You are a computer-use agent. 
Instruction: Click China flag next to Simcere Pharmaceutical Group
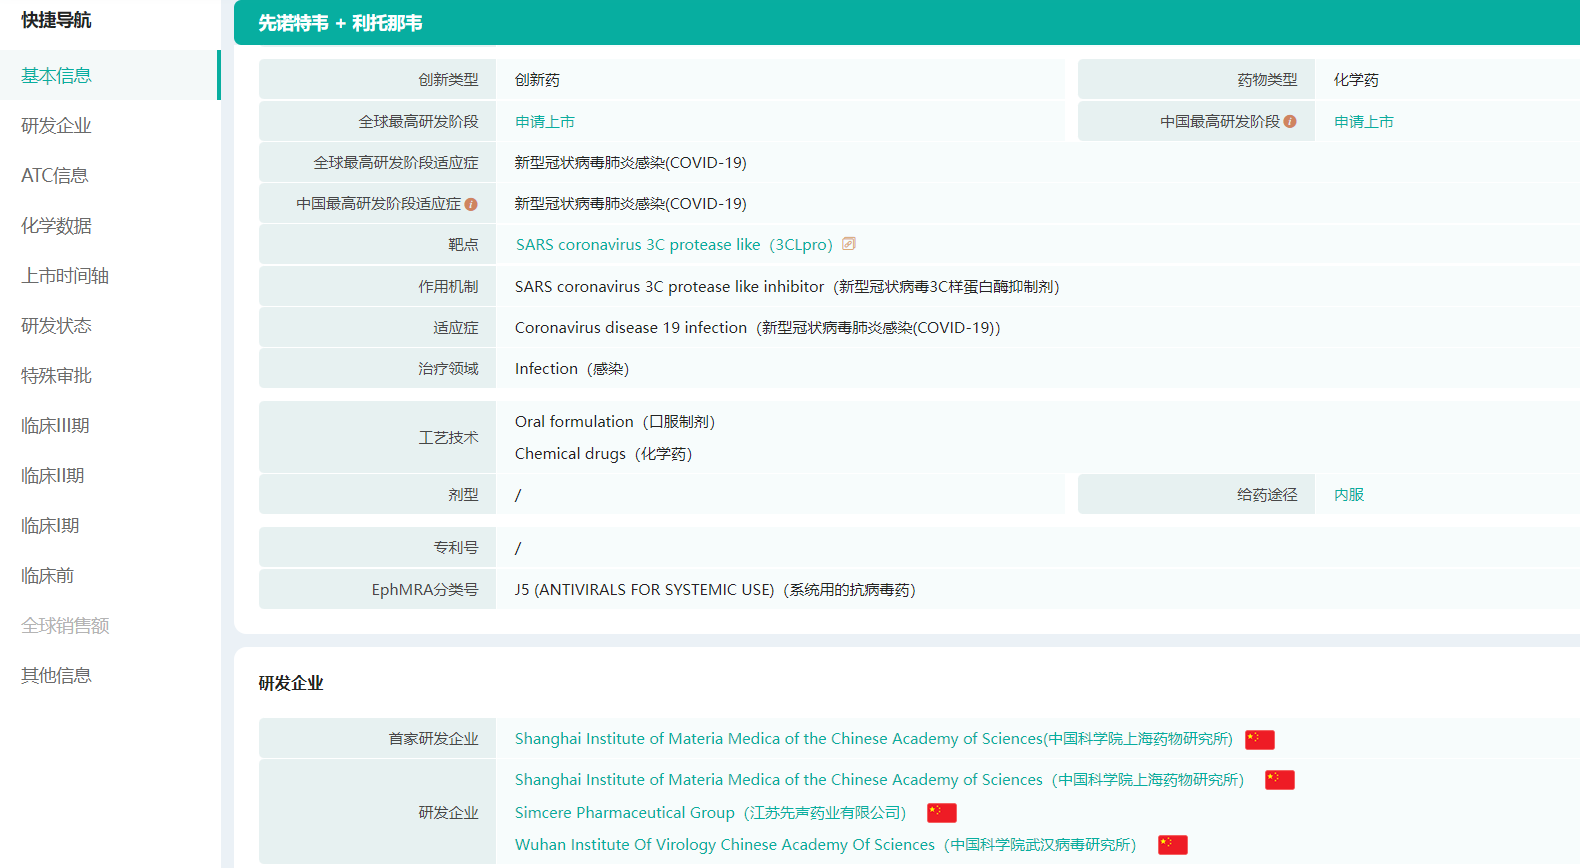pyautogui.click(x=941, y=813)
